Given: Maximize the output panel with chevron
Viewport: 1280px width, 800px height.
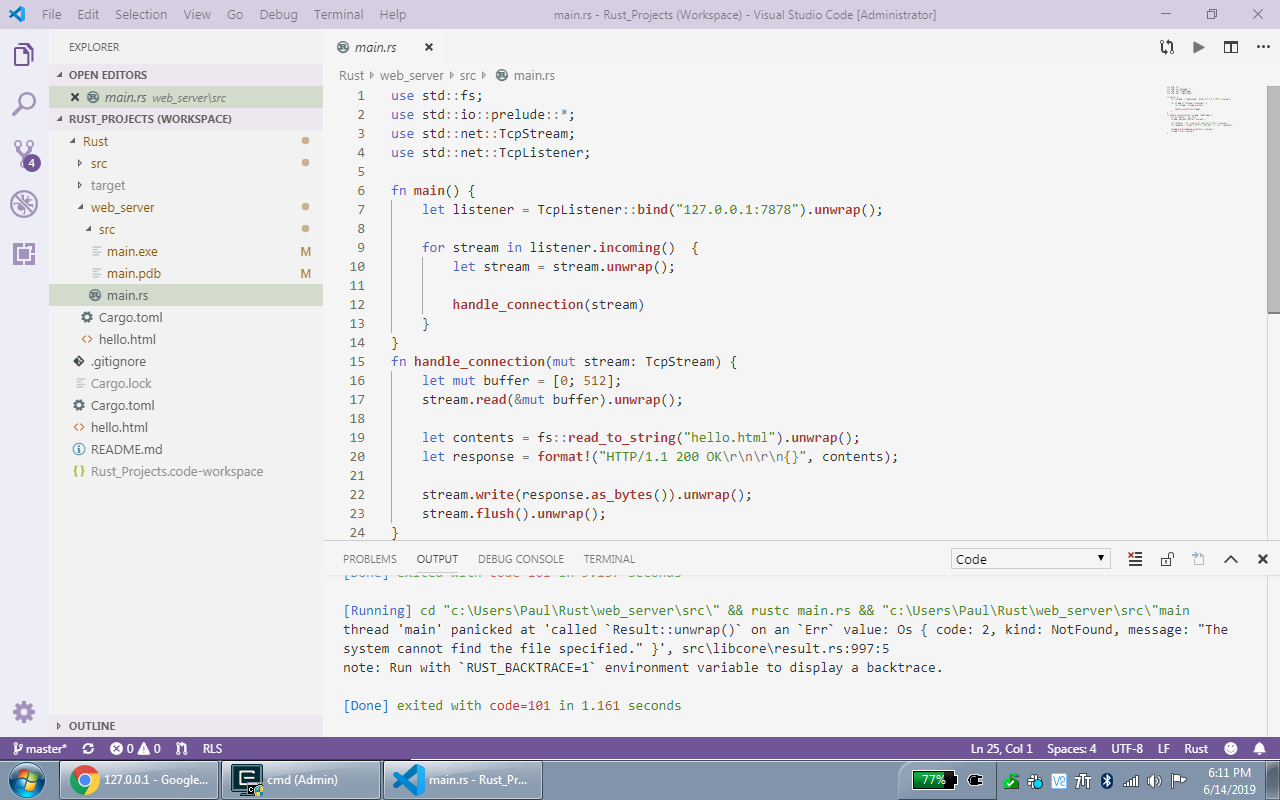Looking at the screenshot, I should [x=1231, y=559].
